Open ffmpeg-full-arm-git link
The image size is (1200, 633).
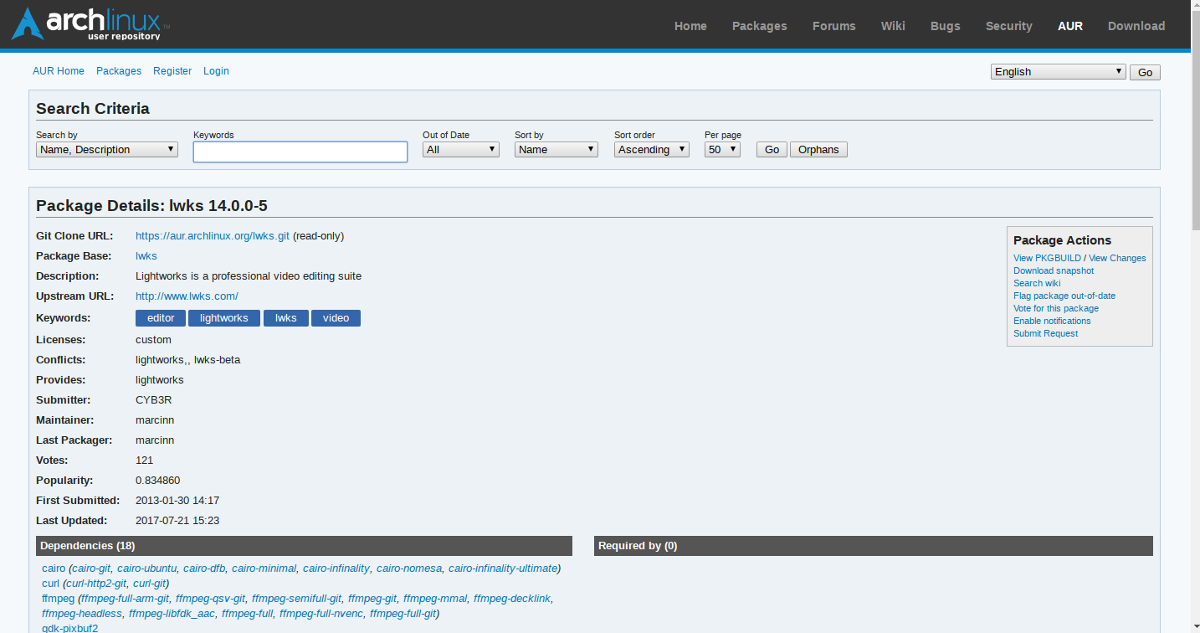point(125,598)
